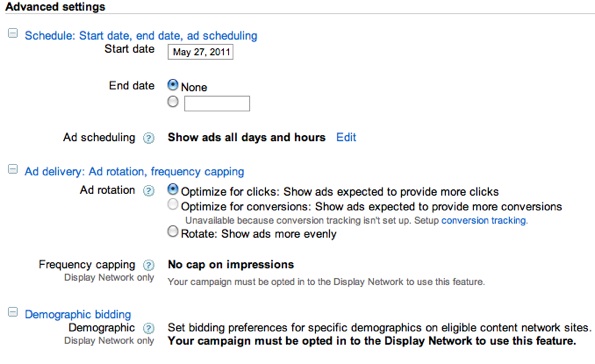Choose Optimize for clicks ad rotation
Viewport: 595px width, 364px height.
pyautogui.click(x=173, y=189)
